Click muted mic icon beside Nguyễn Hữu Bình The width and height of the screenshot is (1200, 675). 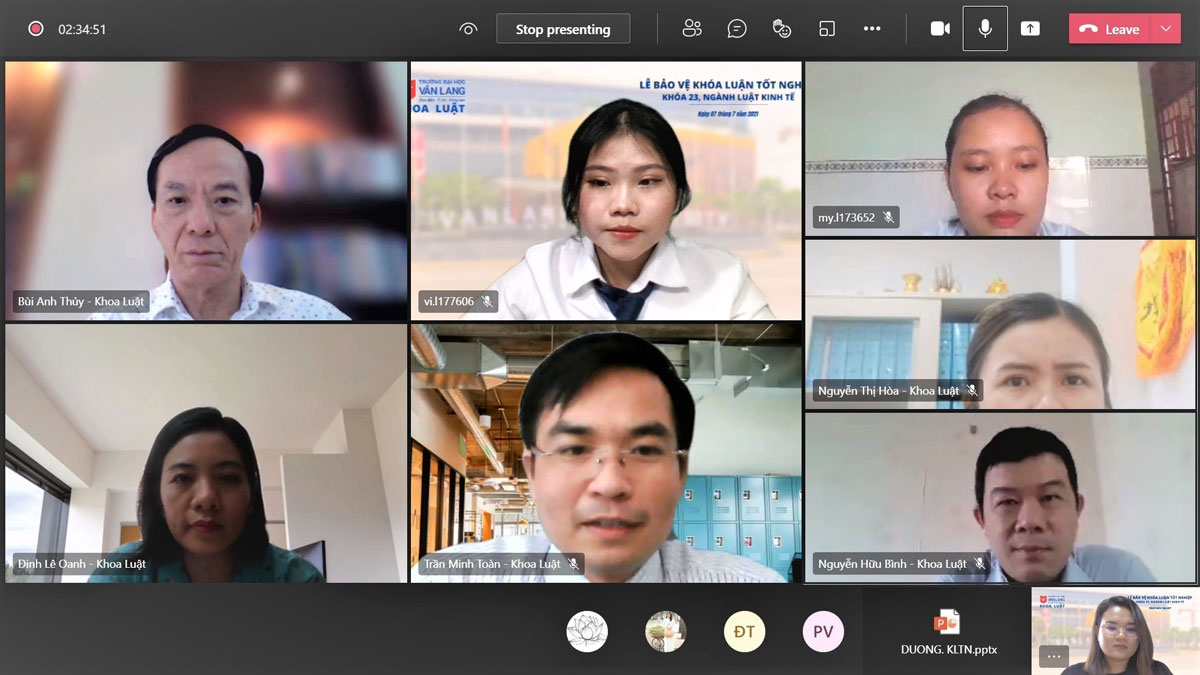click(980, 564)
